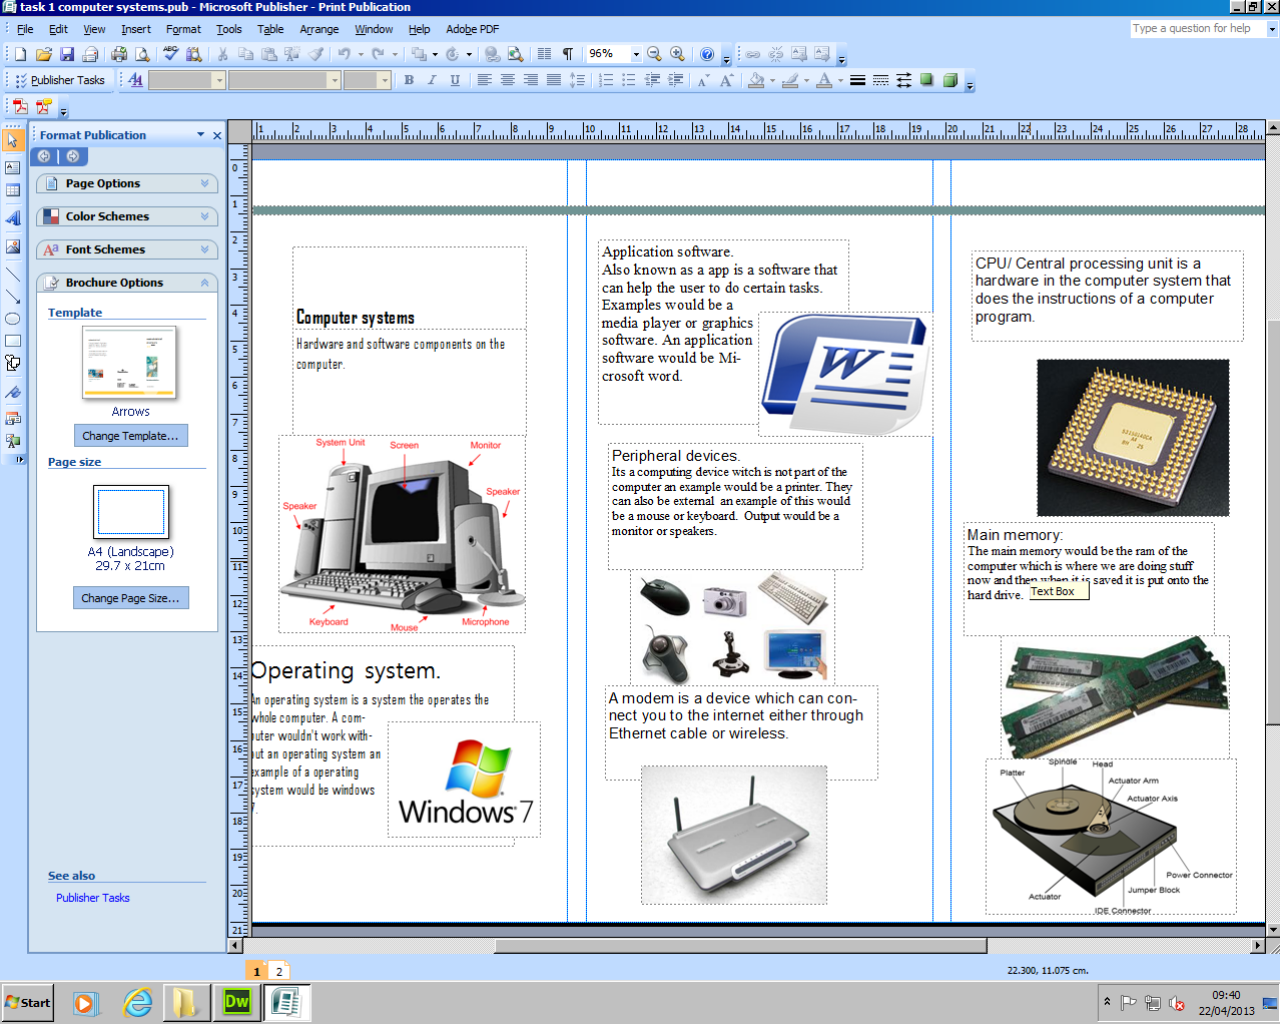The image size is (1280, 1024).
Task: Open the Font Color dropdown arrow
Action: (x=840, y=80)
